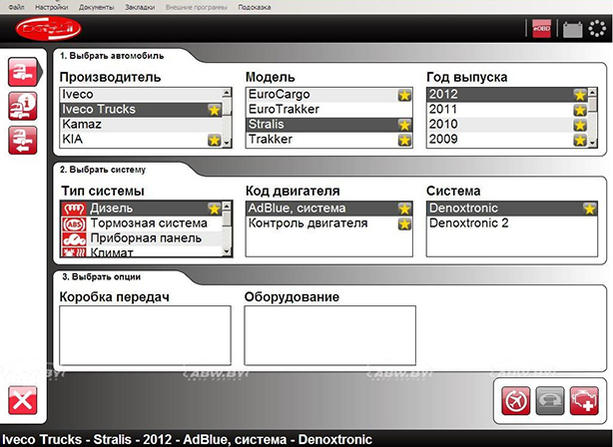Toggle favorite star for Stralis
The image size is (613, 447).
(x=405, y=125)
